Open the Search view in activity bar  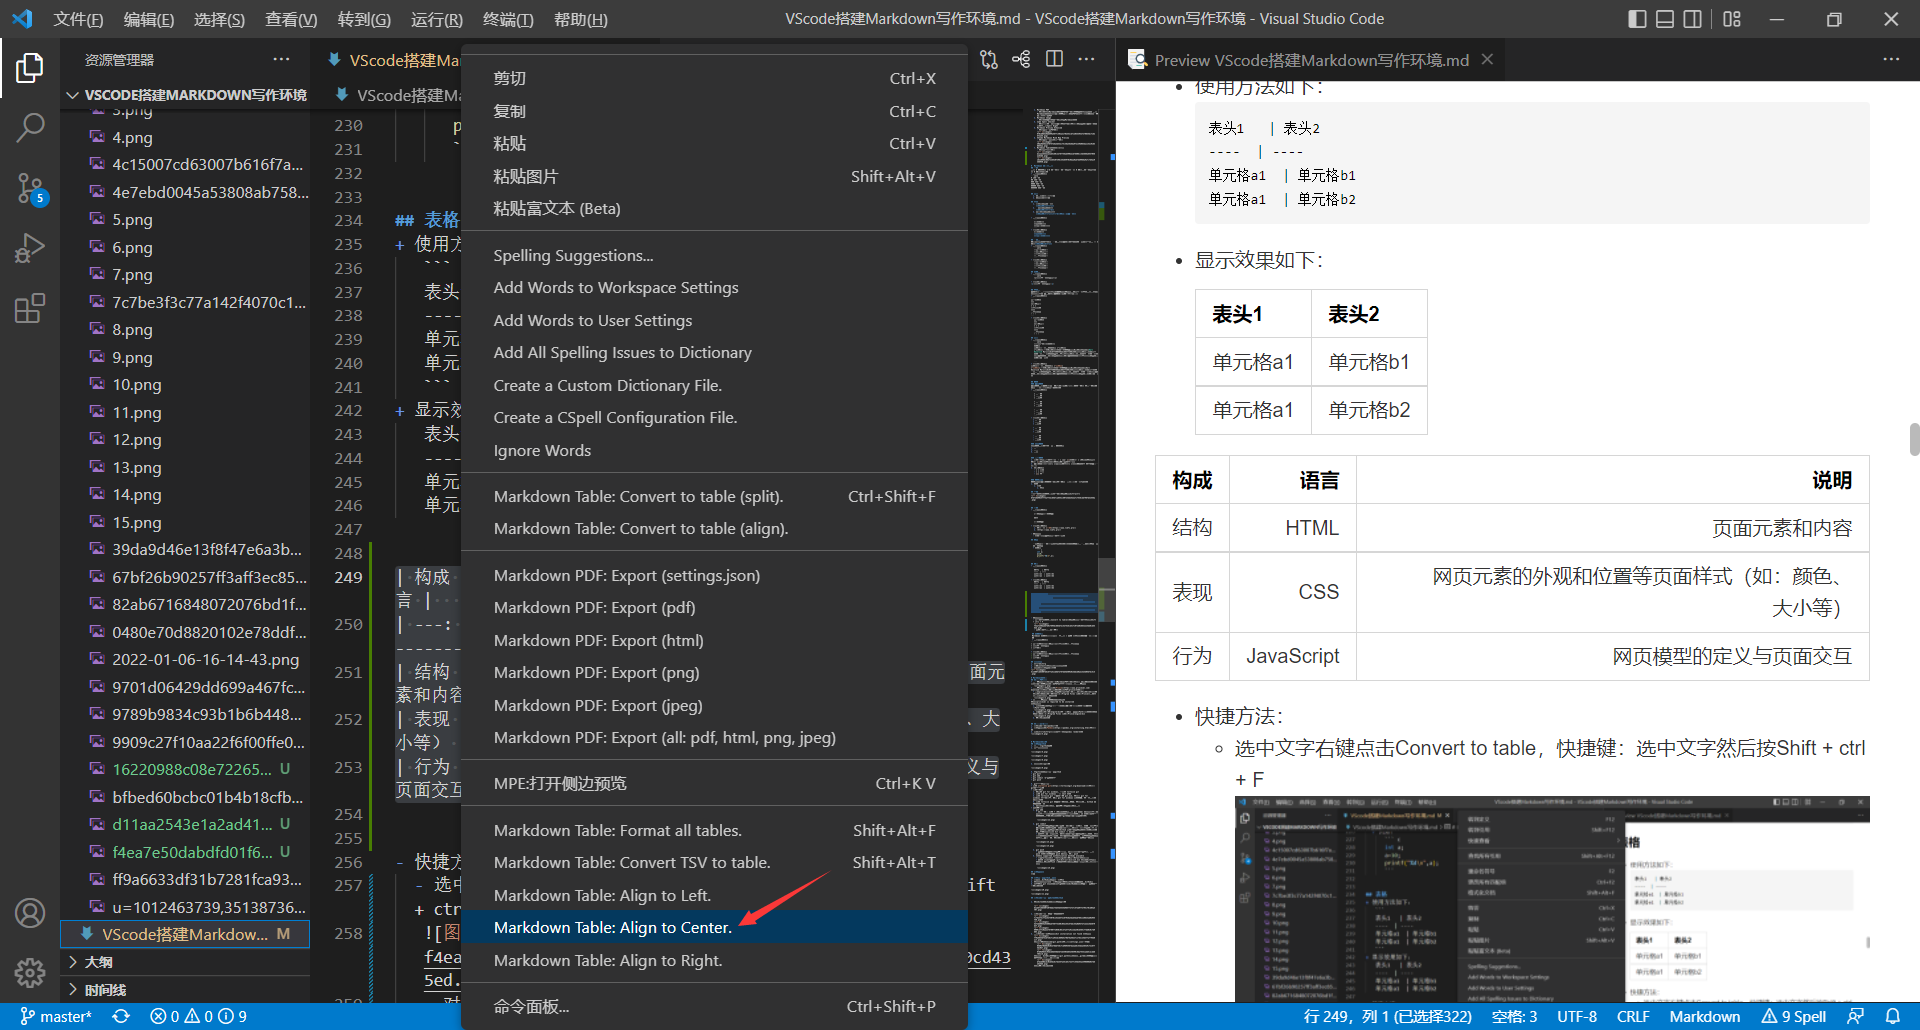[30, 127]
